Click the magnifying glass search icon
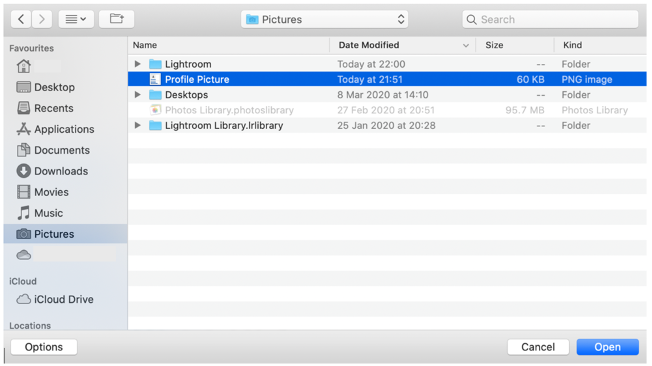This screenshot has width=652, height=366. (472, 20)
